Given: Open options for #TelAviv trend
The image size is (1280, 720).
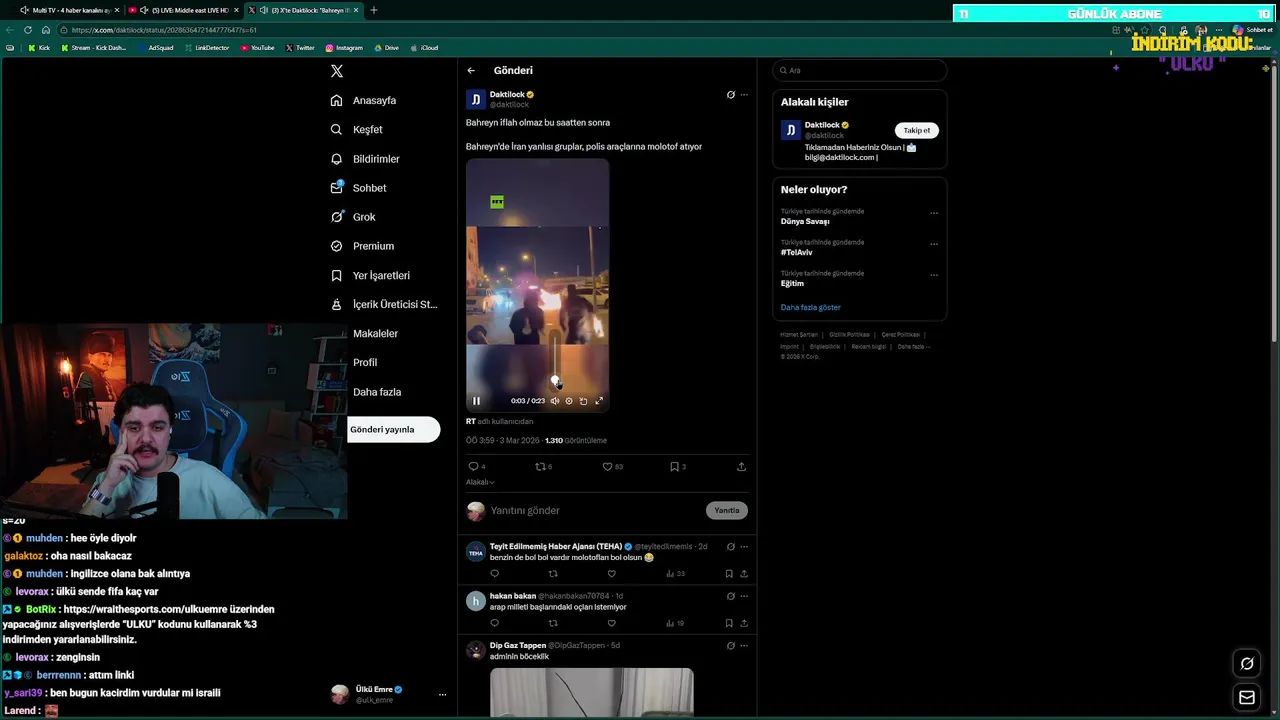Looking at the screenshot, I should [x=934, y=244].
